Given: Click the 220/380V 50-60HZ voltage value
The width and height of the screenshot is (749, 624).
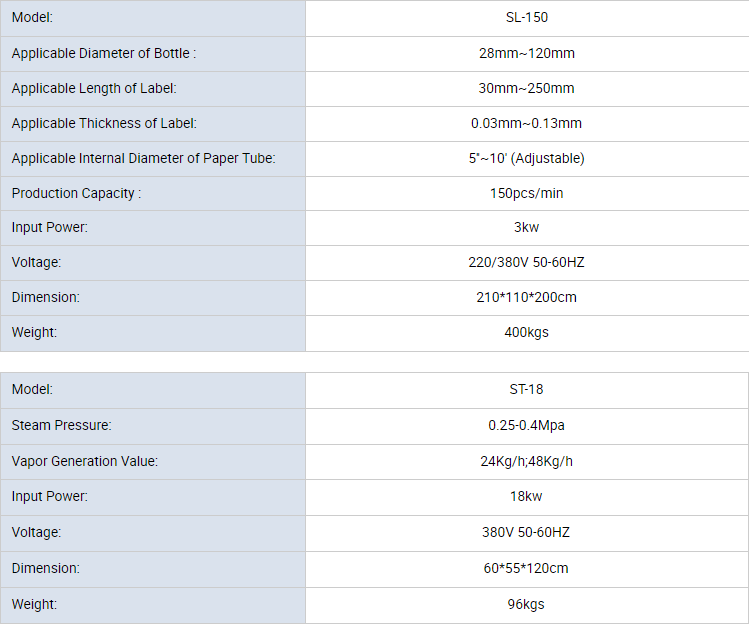Looking at the screenshot, I should click(526, 262).
